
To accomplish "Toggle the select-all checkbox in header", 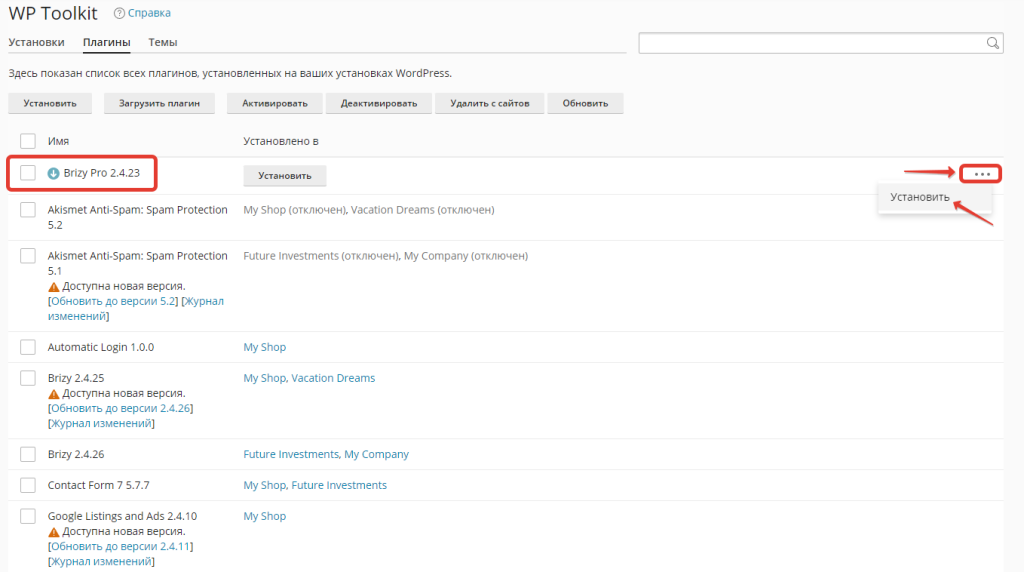I will click(27, 141).
